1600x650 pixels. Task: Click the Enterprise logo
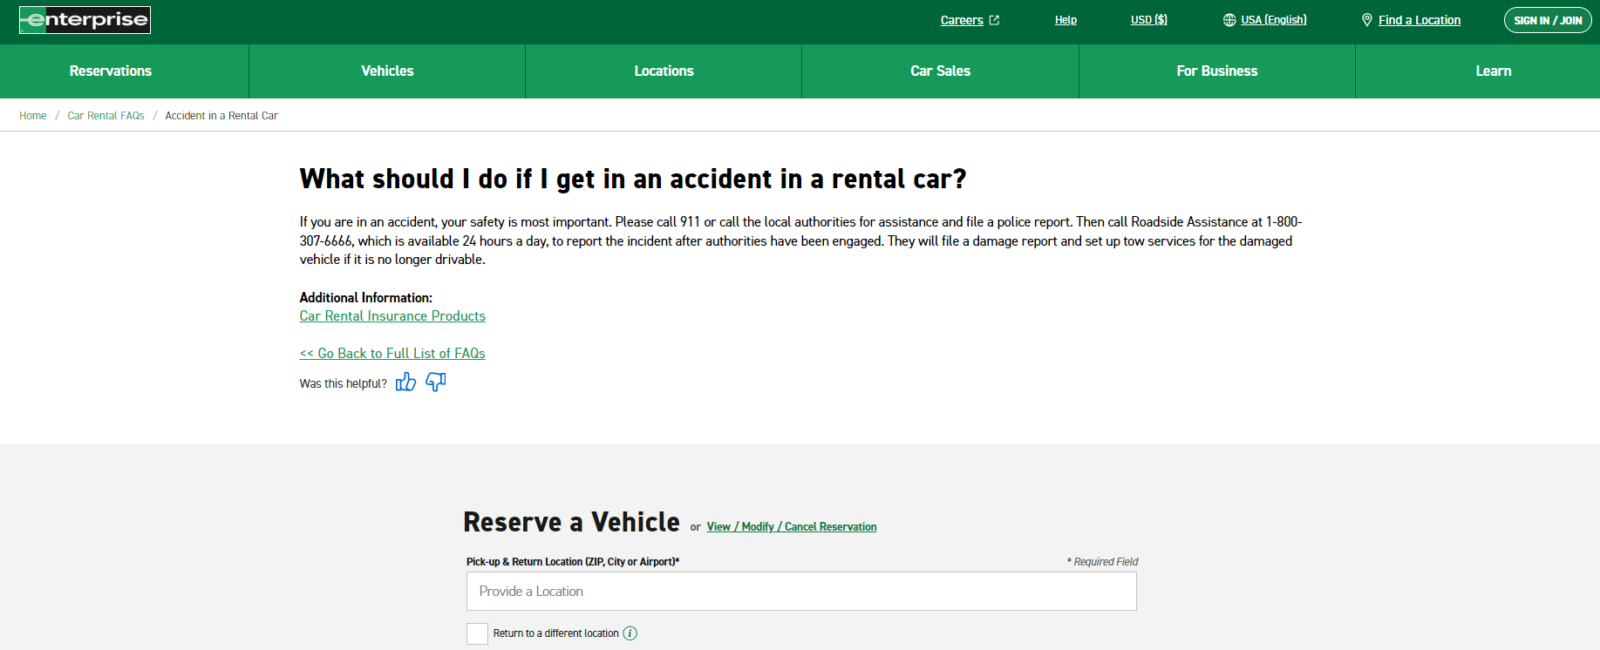coord(85,20)
